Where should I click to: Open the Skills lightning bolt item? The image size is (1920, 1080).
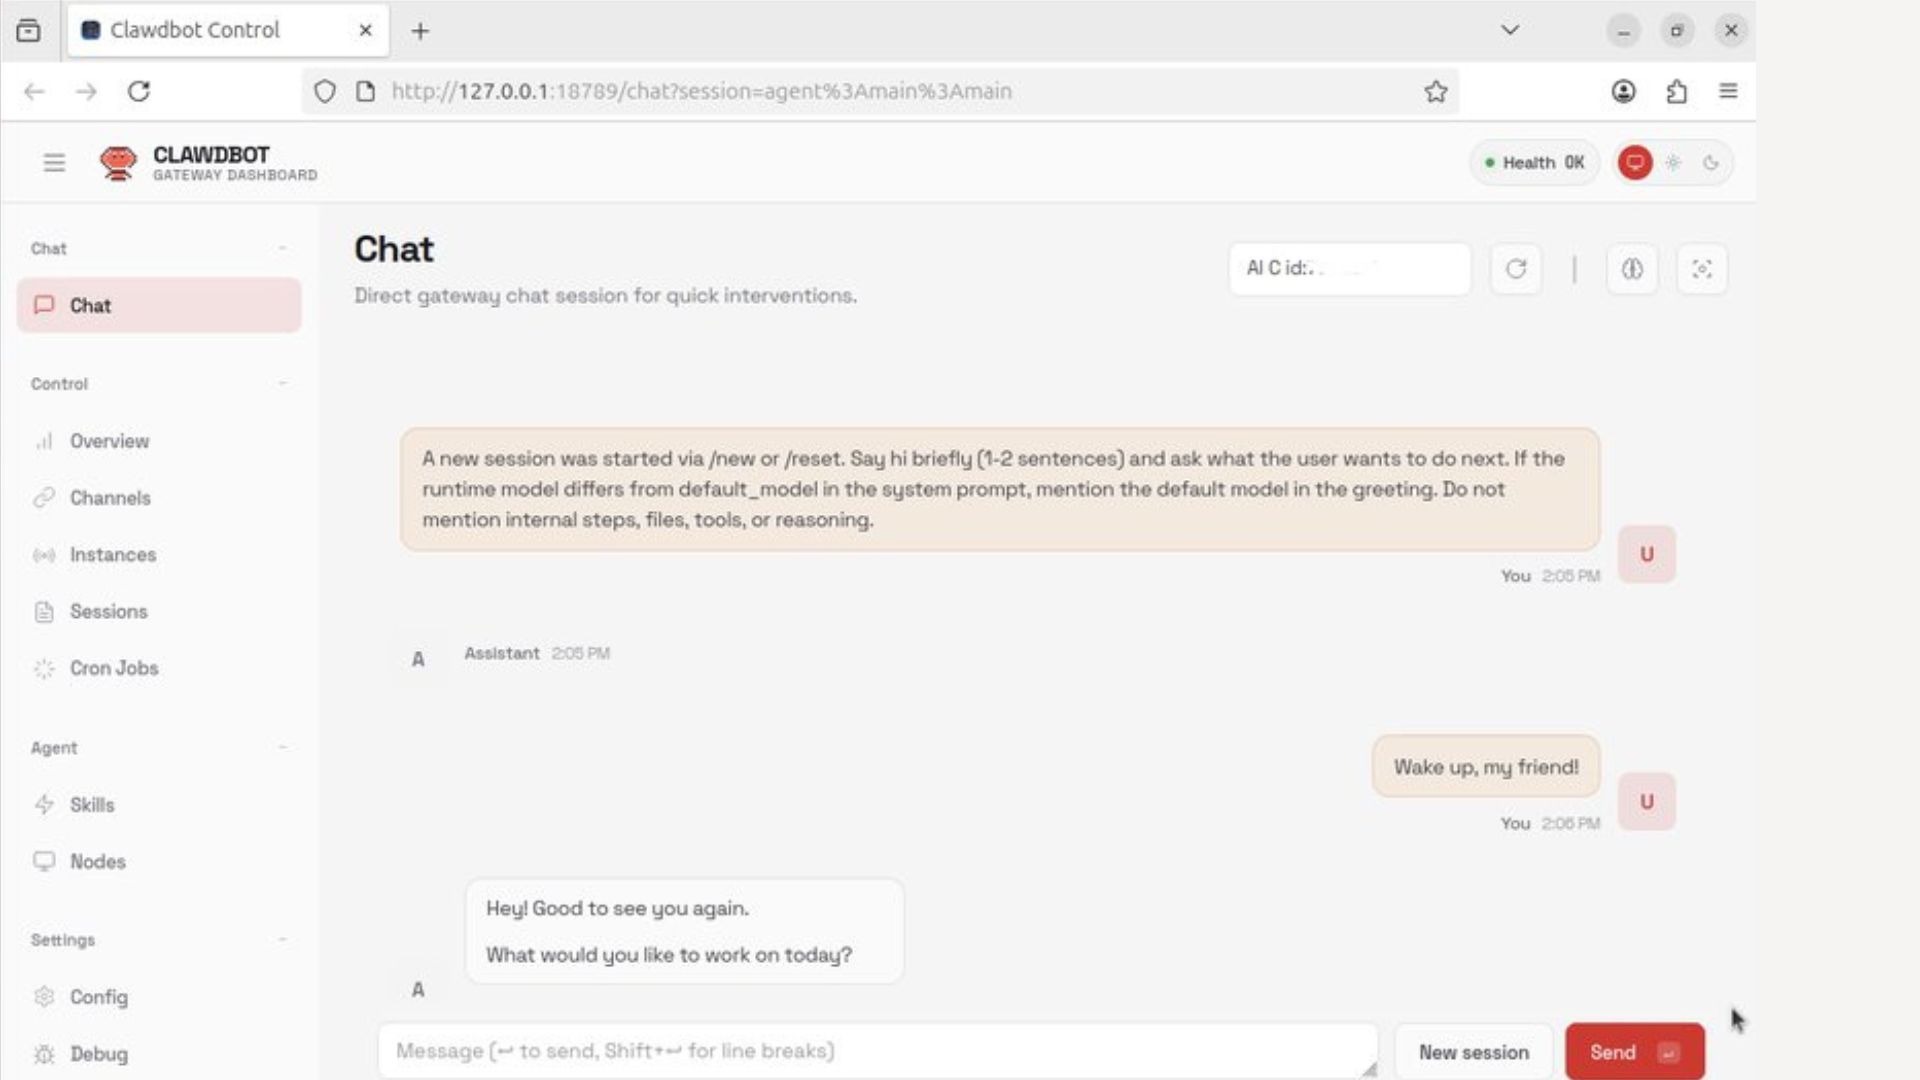(91, 805)
